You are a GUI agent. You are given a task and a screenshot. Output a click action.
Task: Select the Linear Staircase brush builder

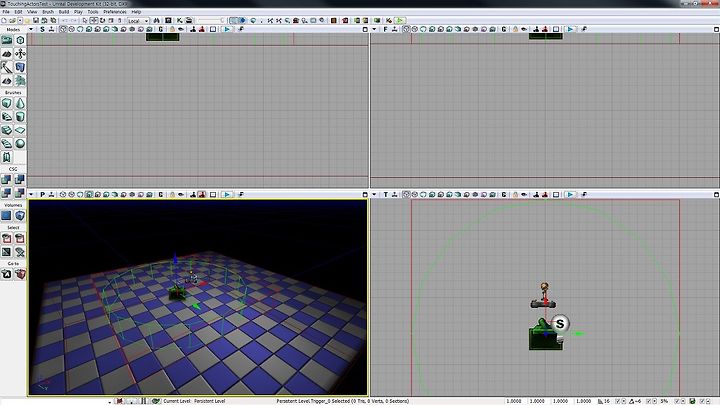[6, 130]
